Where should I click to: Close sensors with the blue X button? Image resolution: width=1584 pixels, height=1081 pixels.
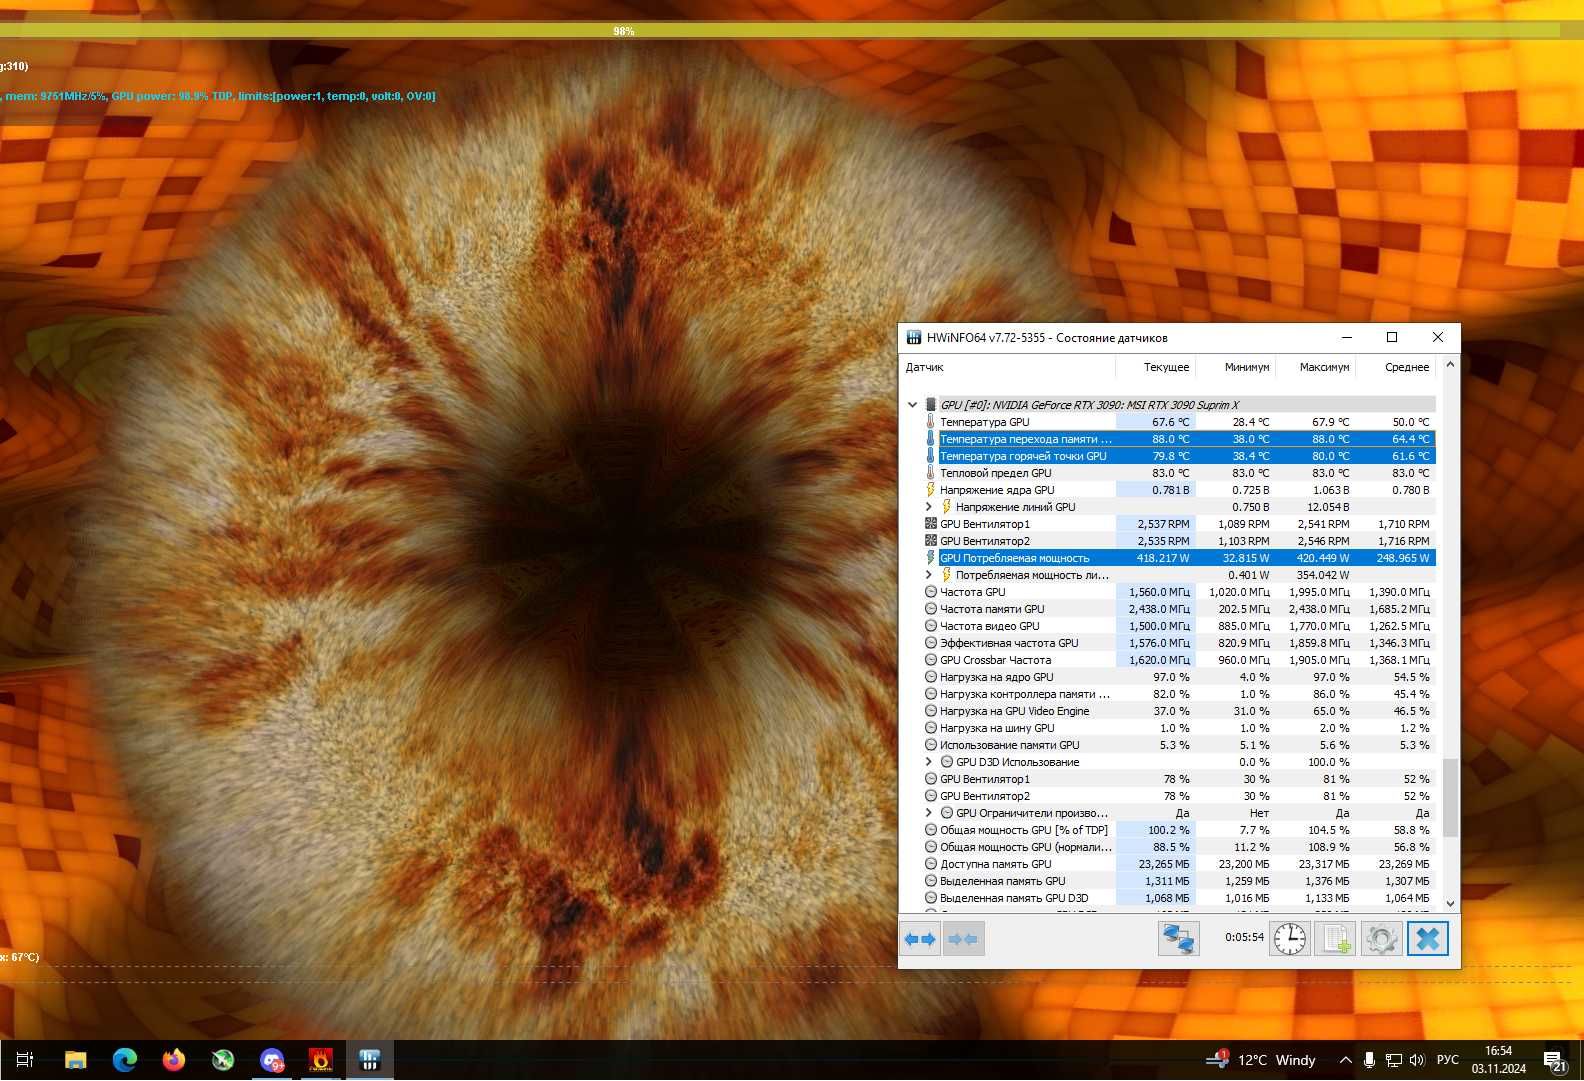[x=1428, y=939]
